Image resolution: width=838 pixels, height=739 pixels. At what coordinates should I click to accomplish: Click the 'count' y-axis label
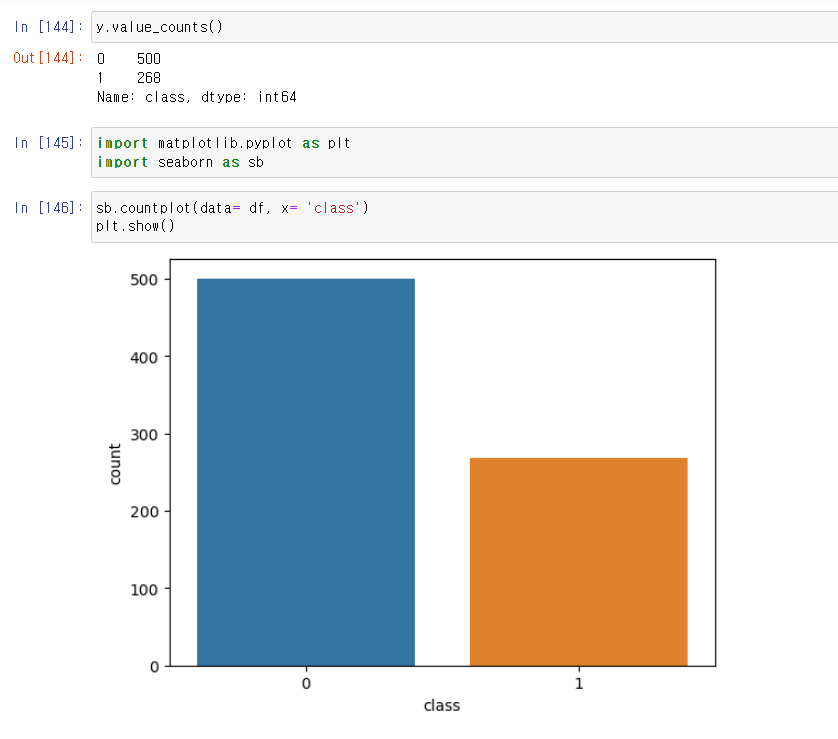(x=114, y=464)
